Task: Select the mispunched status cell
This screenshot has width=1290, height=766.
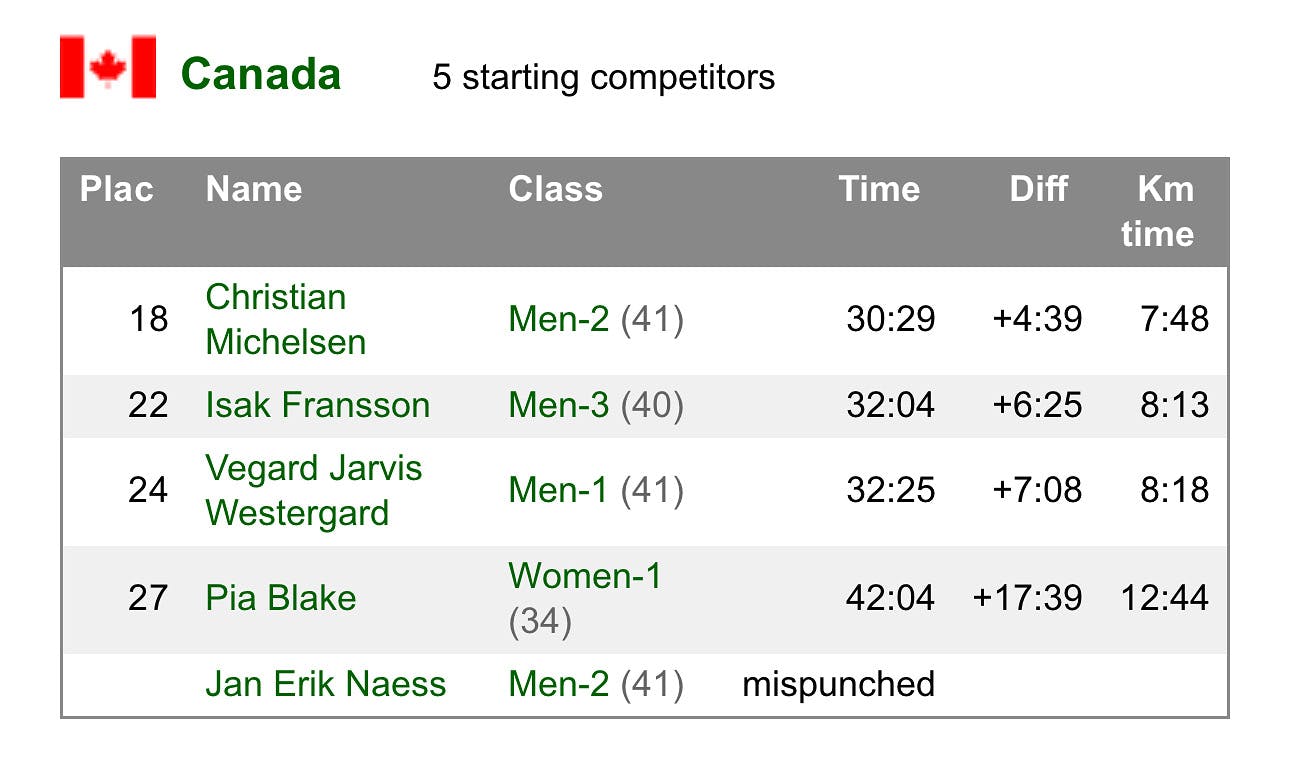Action: pos(839,684)
